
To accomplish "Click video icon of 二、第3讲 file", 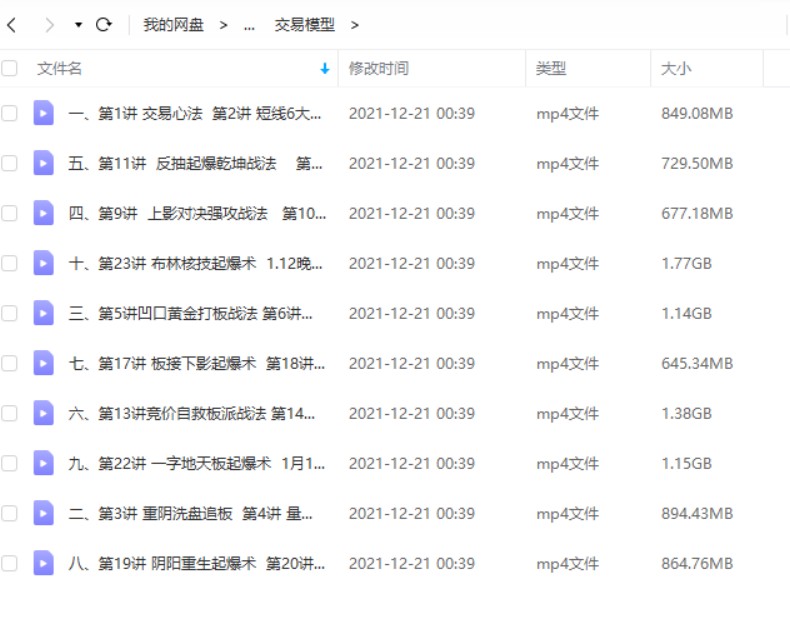I will pyautogui.click(x=43, y=513).
